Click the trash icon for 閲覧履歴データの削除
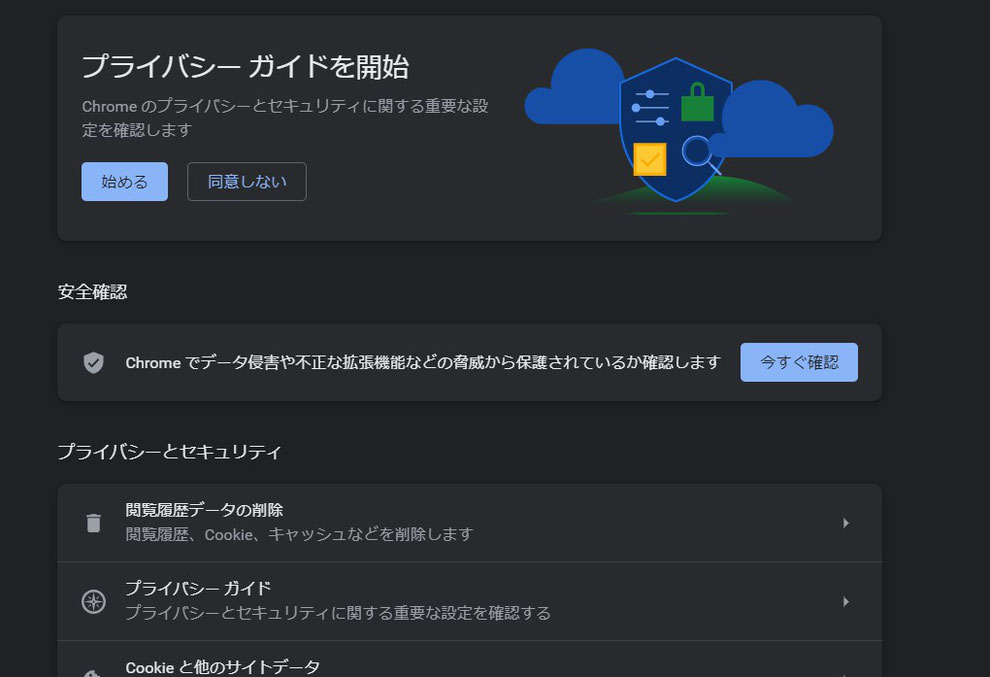The image size is (990, 677). coord(93,523)
